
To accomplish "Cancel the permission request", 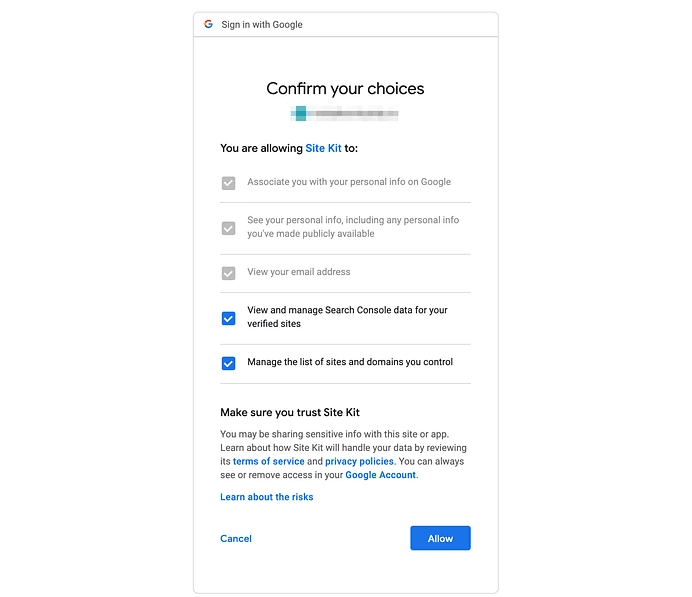I will coord(236,539).
